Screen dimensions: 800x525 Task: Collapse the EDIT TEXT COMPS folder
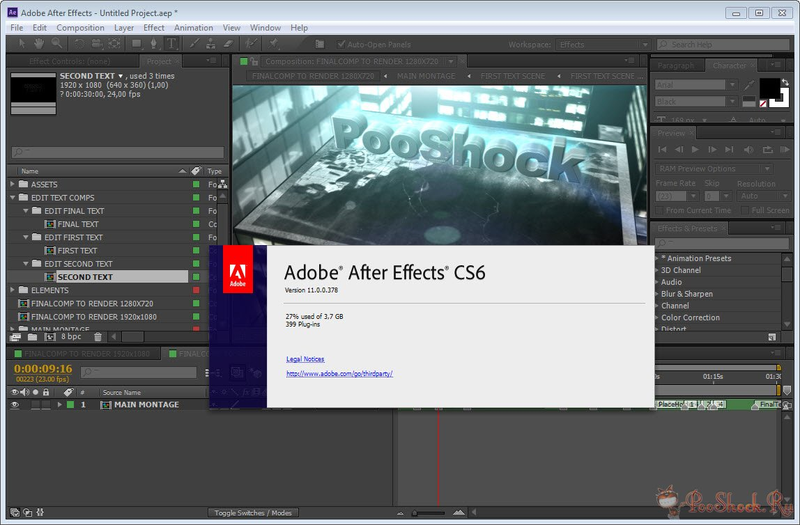[x=13, y=197]
